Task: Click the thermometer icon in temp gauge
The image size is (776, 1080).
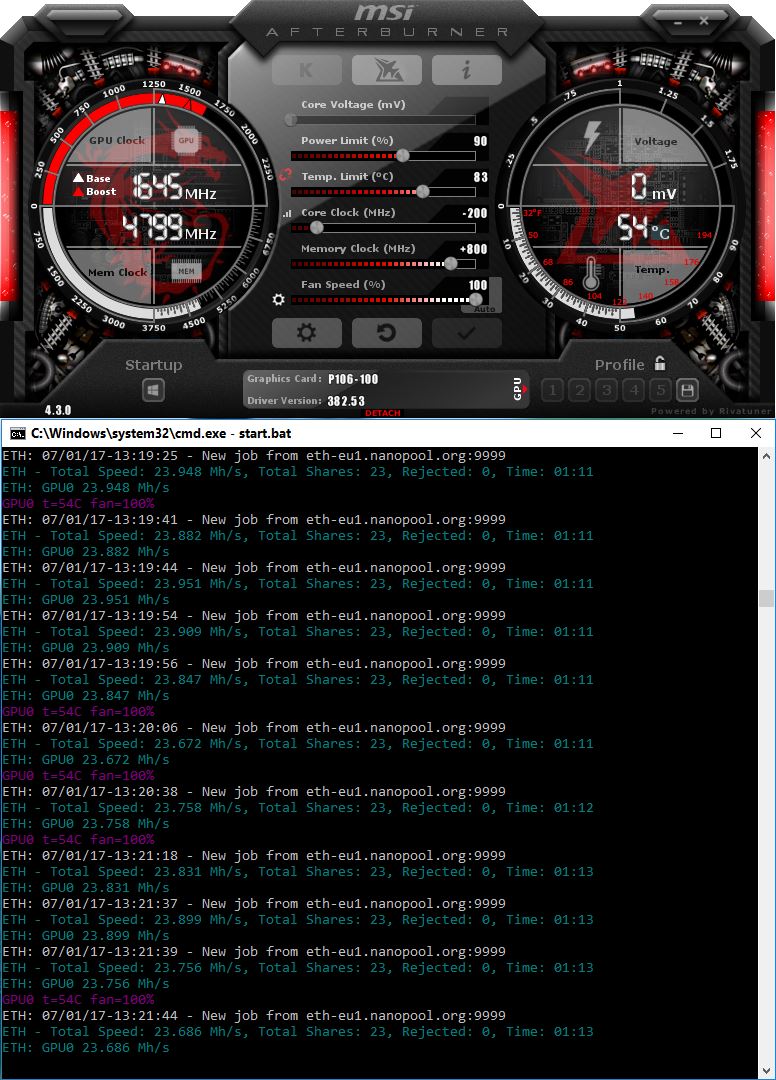Action: (x=590, y=273)
